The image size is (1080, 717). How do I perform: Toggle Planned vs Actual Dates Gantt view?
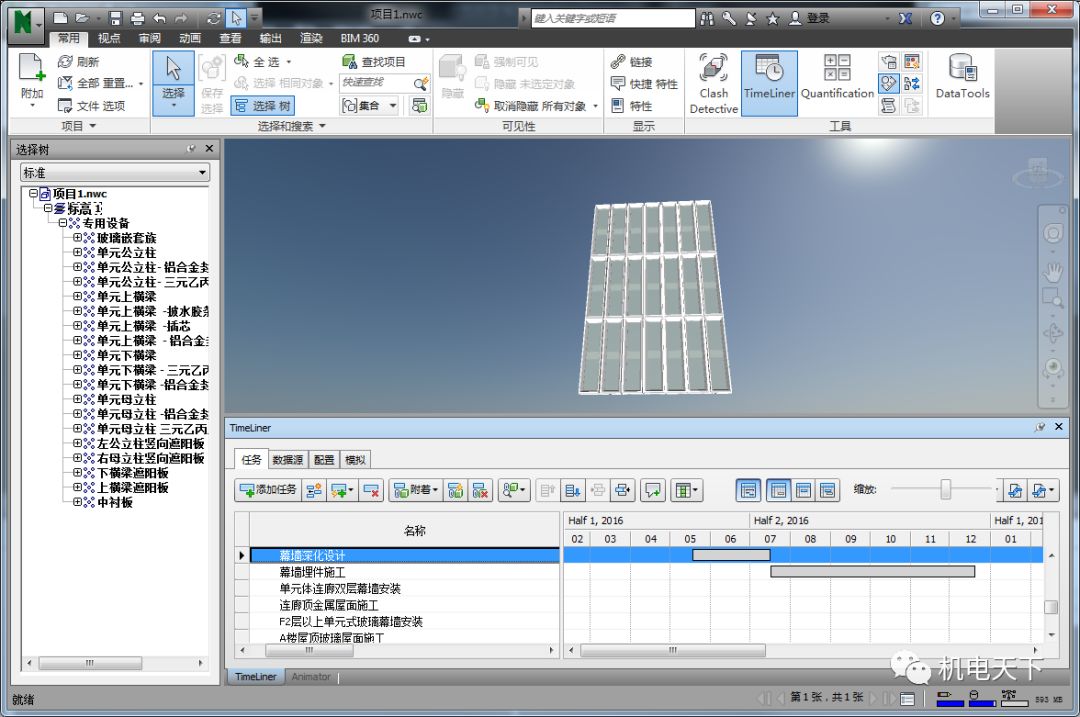click(827, 490)
